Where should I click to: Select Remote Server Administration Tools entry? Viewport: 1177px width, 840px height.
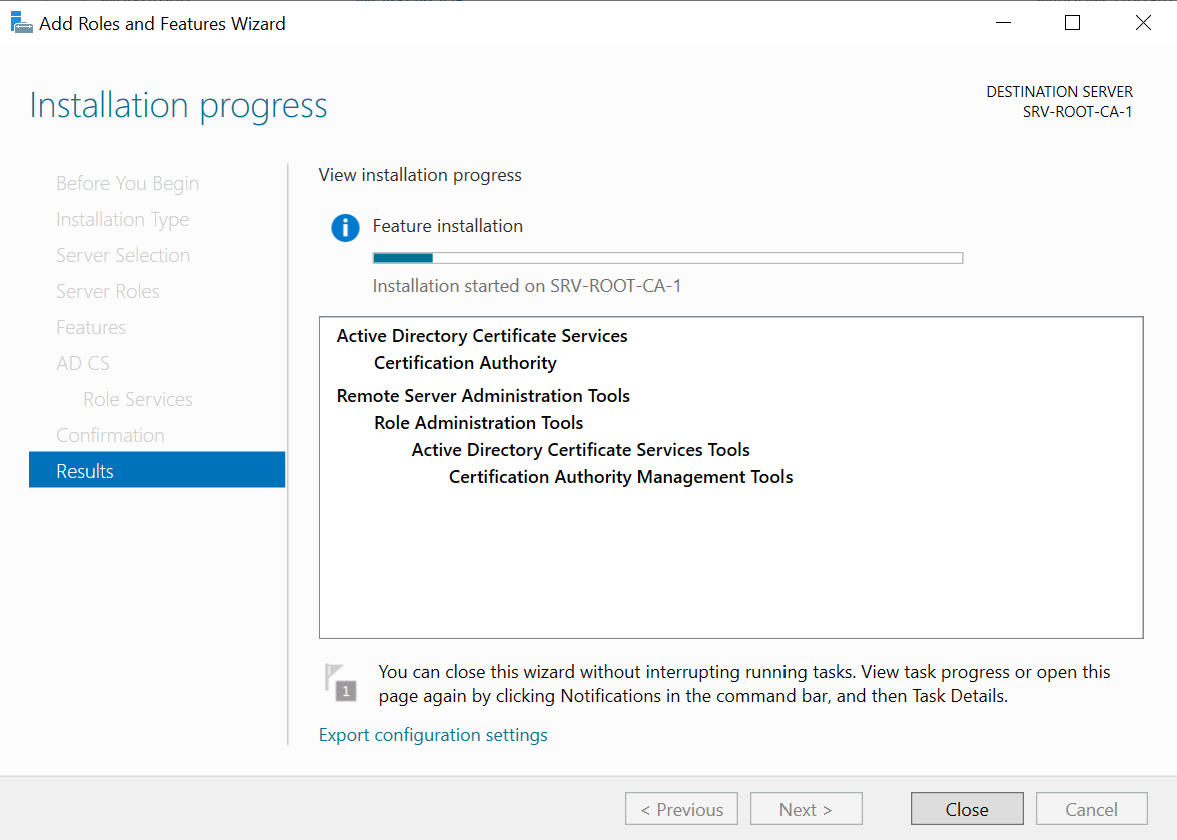(x=483, y=395)
